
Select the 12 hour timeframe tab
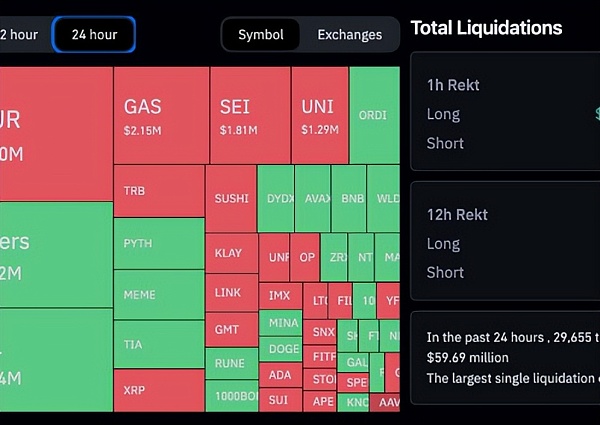click(20, 35)
